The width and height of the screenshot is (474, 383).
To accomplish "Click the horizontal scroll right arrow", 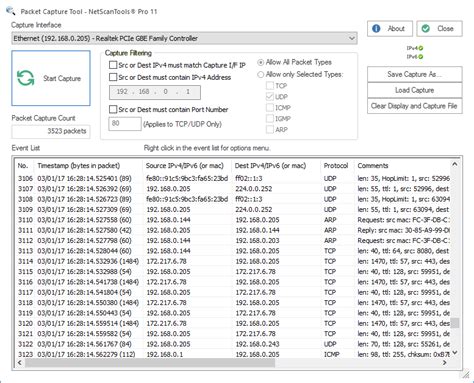I will coord(445,363).
